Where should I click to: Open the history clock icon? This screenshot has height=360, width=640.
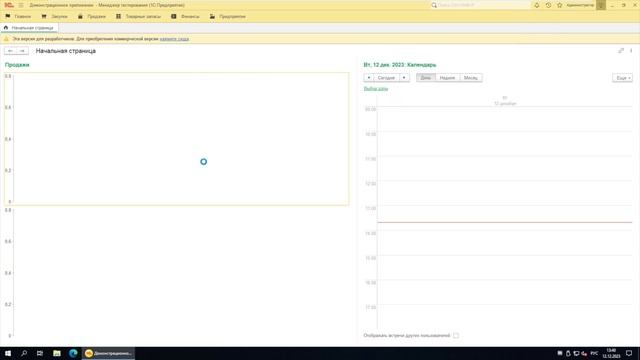548,5
